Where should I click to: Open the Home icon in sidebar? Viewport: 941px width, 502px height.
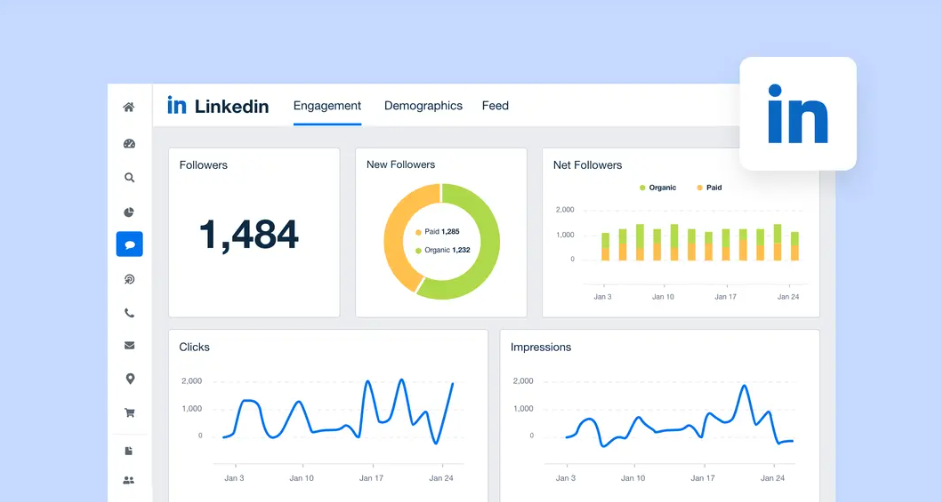pyautogui.click(x=129, y=107)
